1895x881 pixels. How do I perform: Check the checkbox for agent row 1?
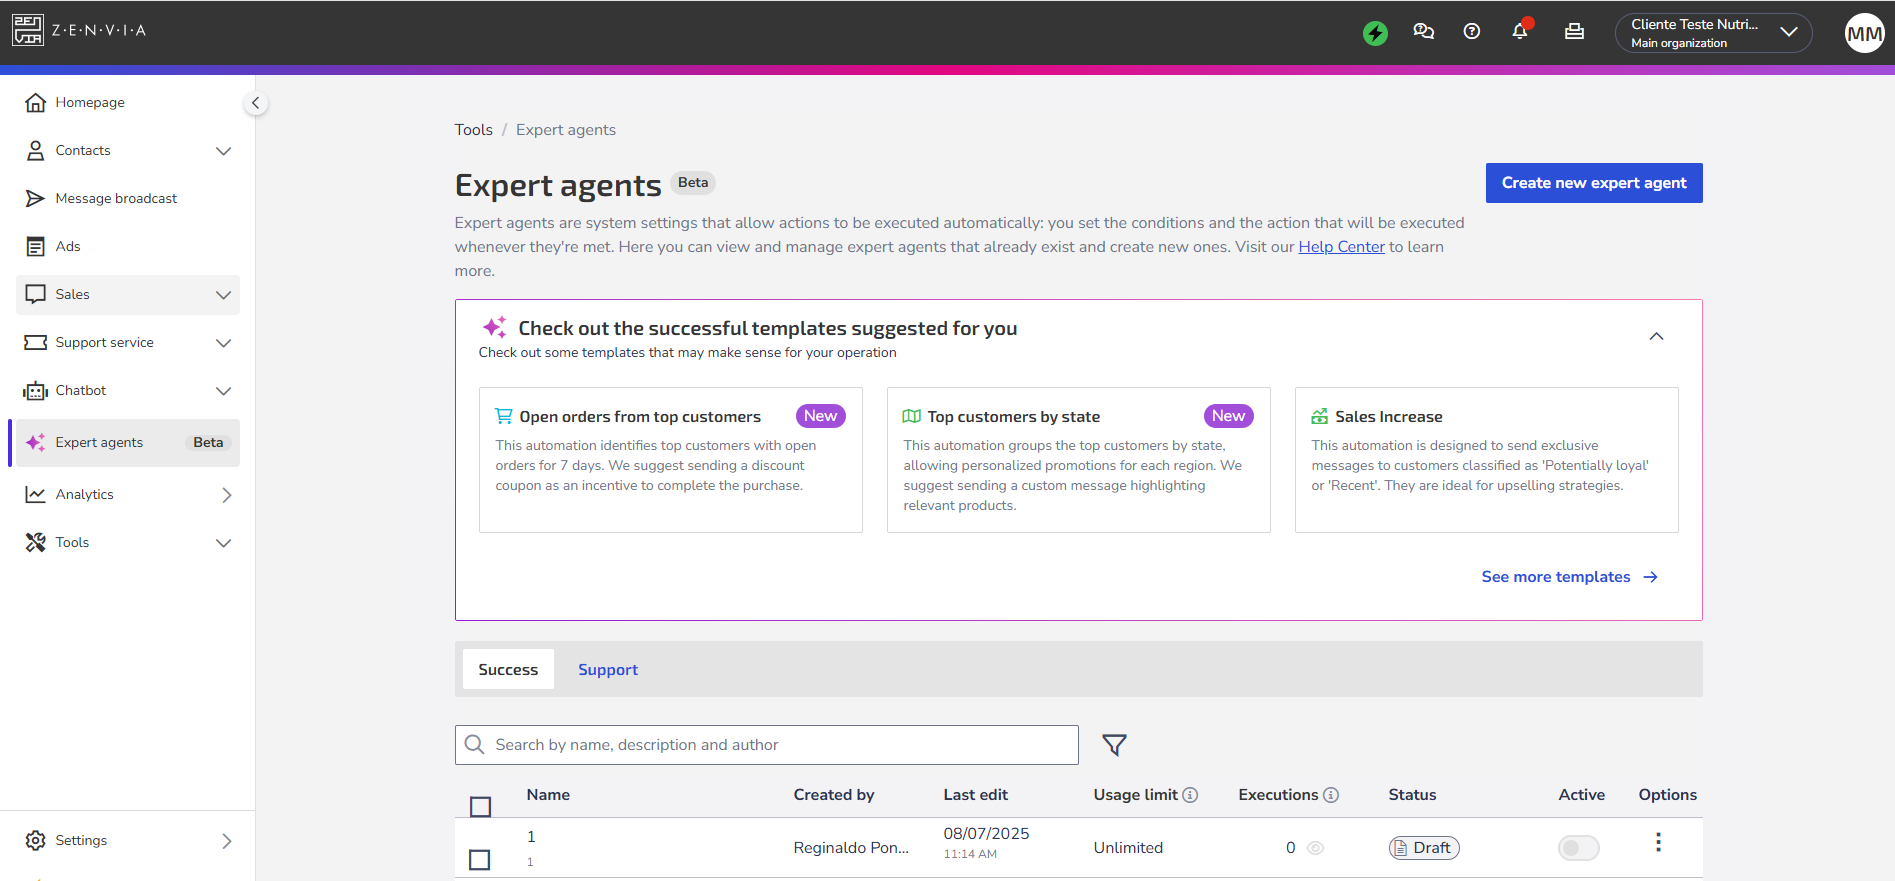tap(480, 859)
